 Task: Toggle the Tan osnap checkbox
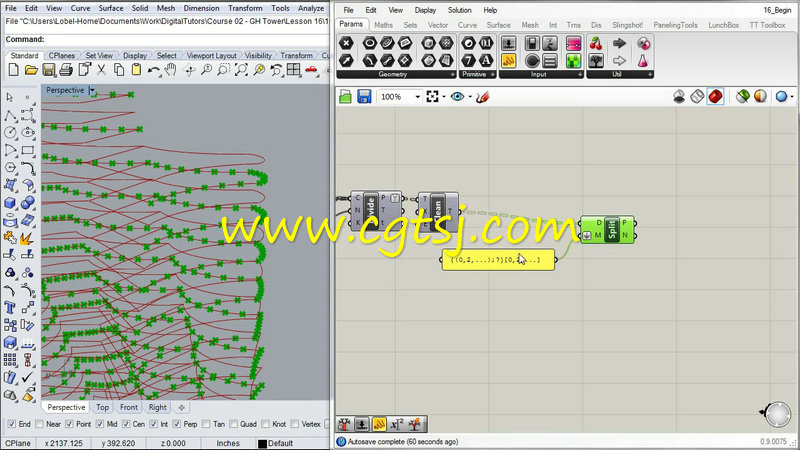tap(206, 424)
